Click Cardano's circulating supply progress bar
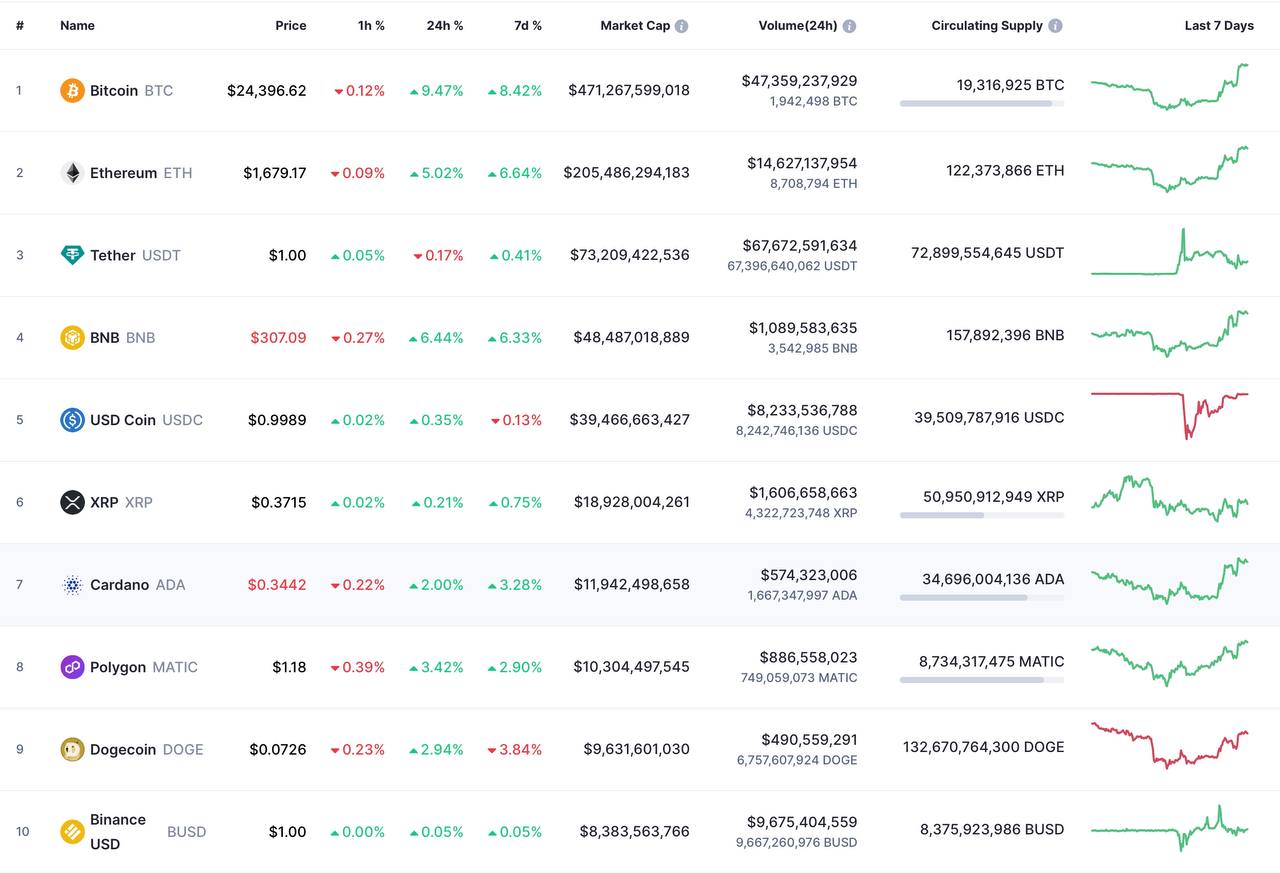 [x=981, y=597]
